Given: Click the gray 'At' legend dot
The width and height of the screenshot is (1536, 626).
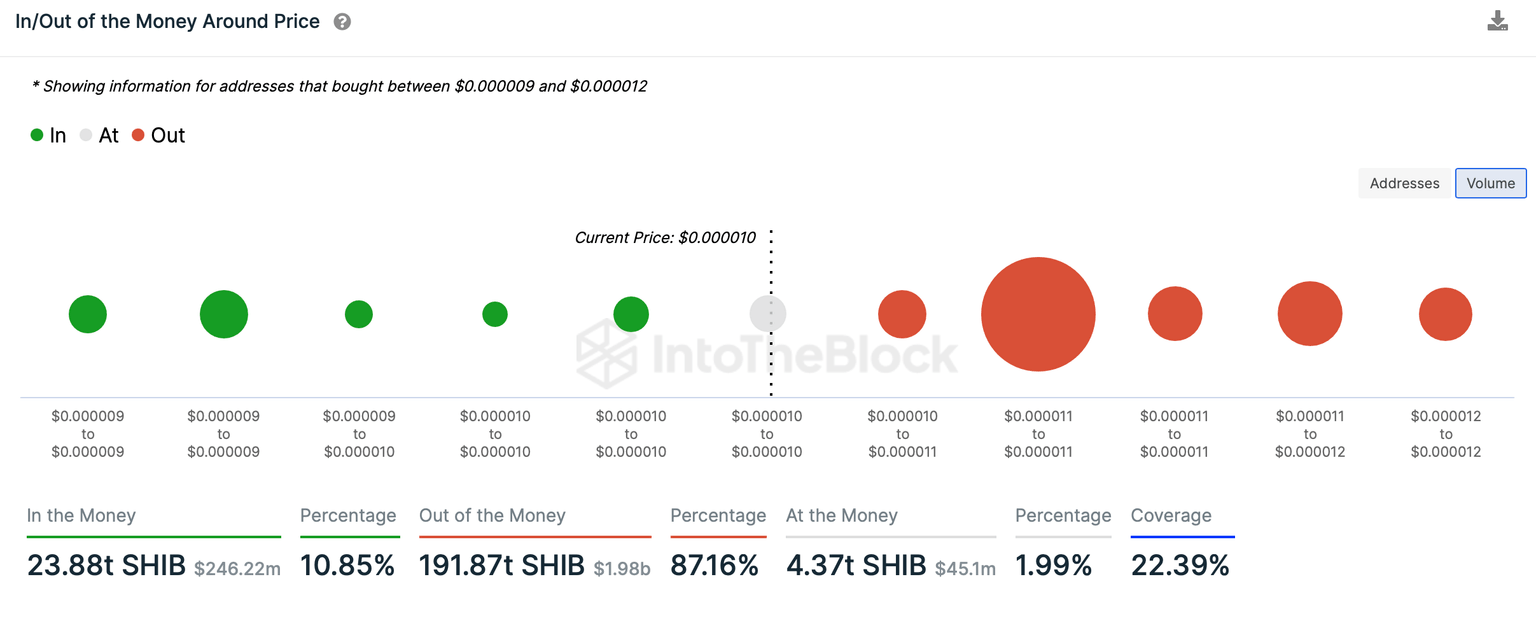Looking at the screenshot, I should click(86, 134).
